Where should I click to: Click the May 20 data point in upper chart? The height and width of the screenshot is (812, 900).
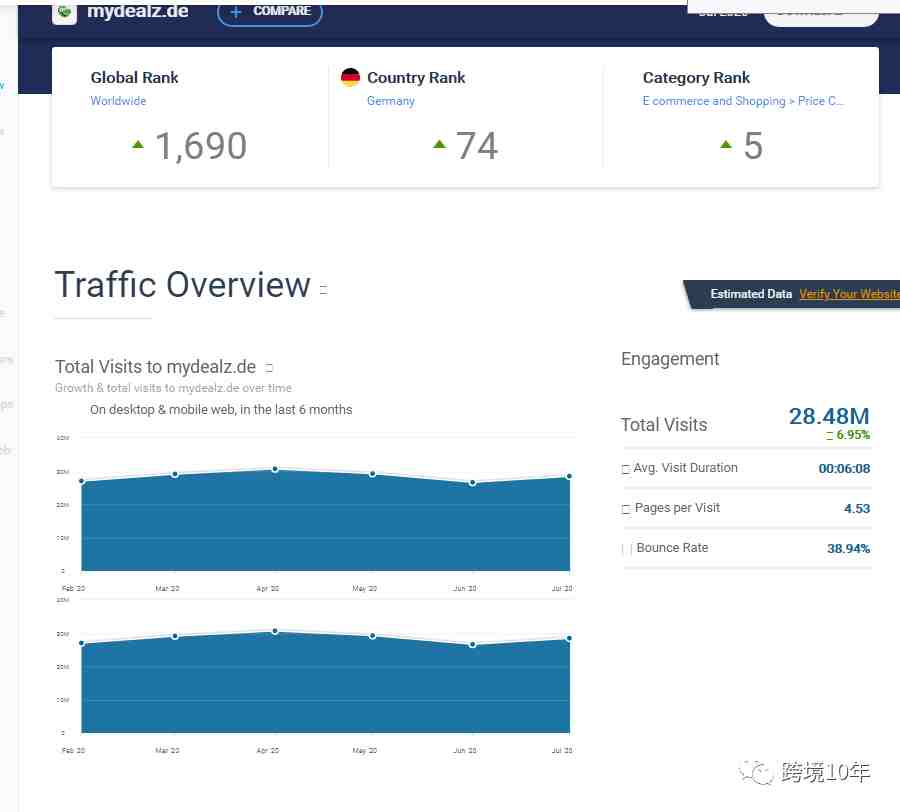(x=372, y=474)
